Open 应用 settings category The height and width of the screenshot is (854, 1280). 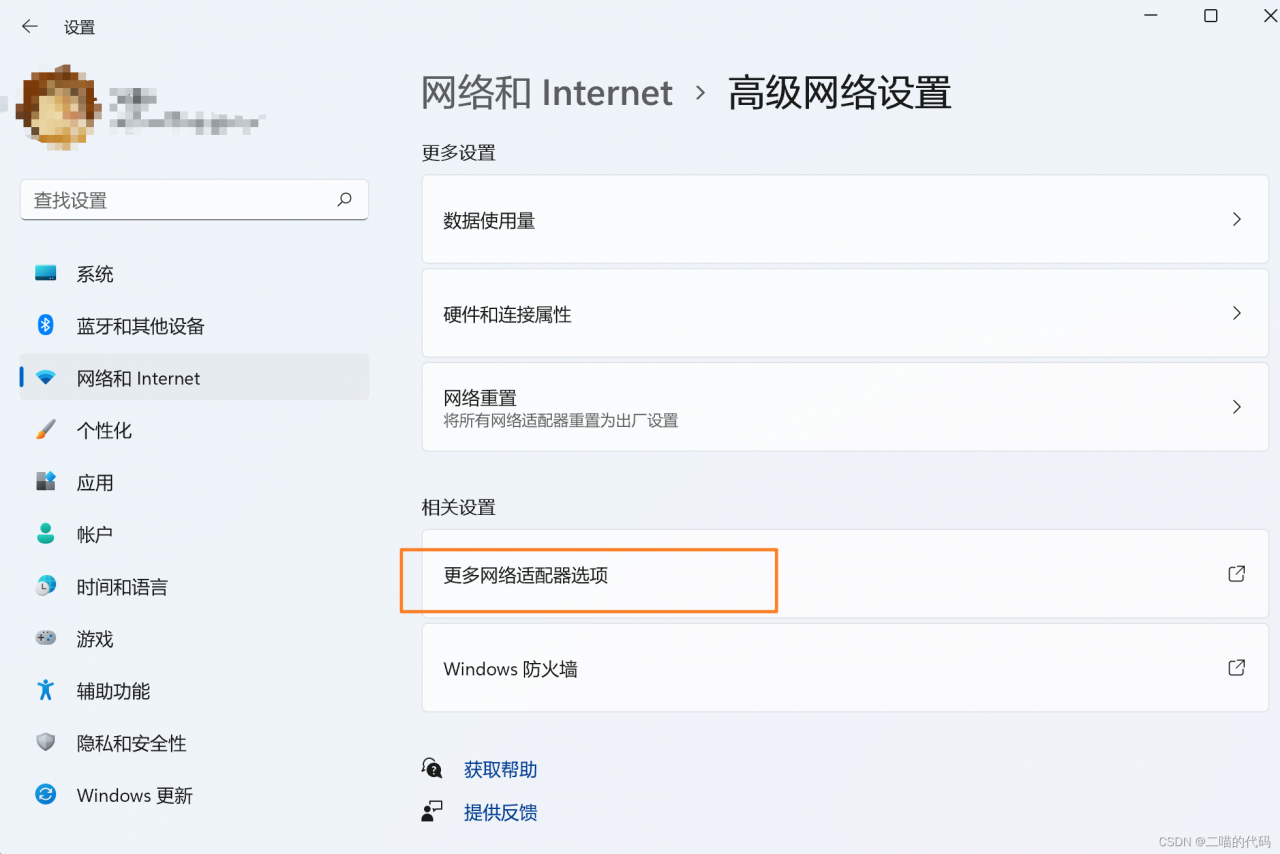tap(194, 482)
